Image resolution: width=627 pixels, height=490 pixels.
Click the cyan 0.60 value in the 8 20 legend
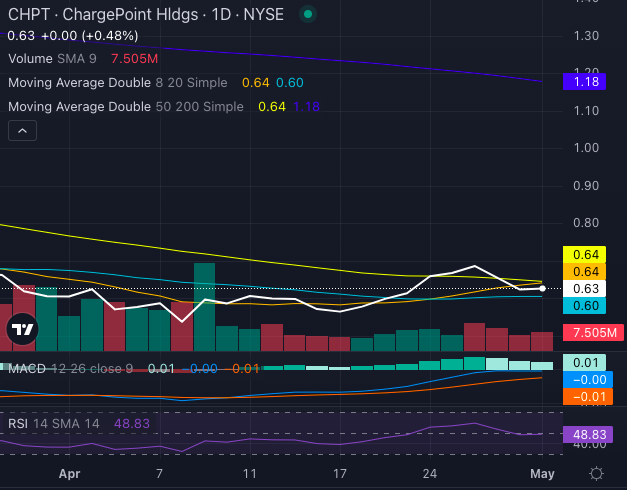click(290, 83)
